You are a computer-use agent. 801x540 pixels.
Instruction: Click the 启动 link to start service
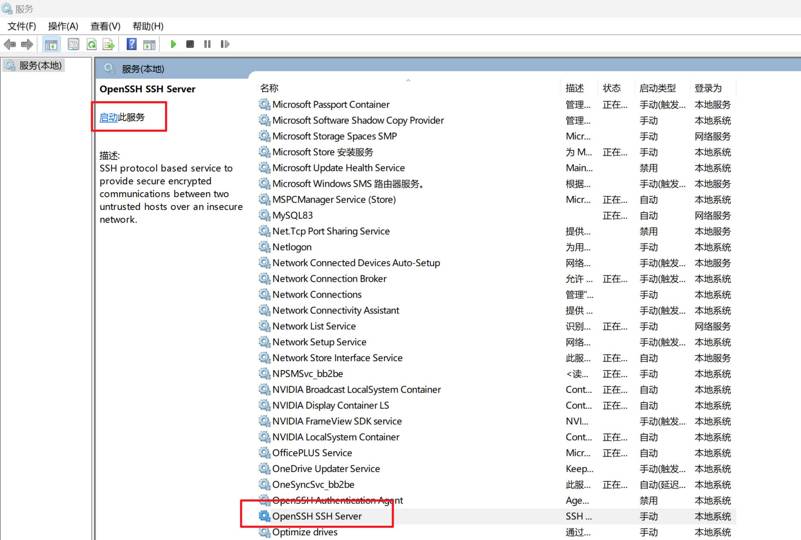(108, 117)
